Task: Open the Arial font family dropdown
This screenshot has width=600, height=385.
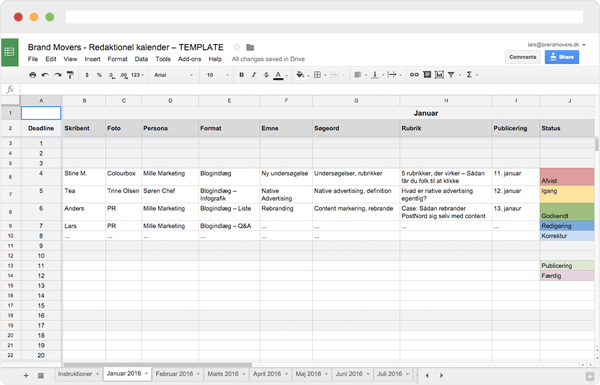Action: click(x=174, y=75)
